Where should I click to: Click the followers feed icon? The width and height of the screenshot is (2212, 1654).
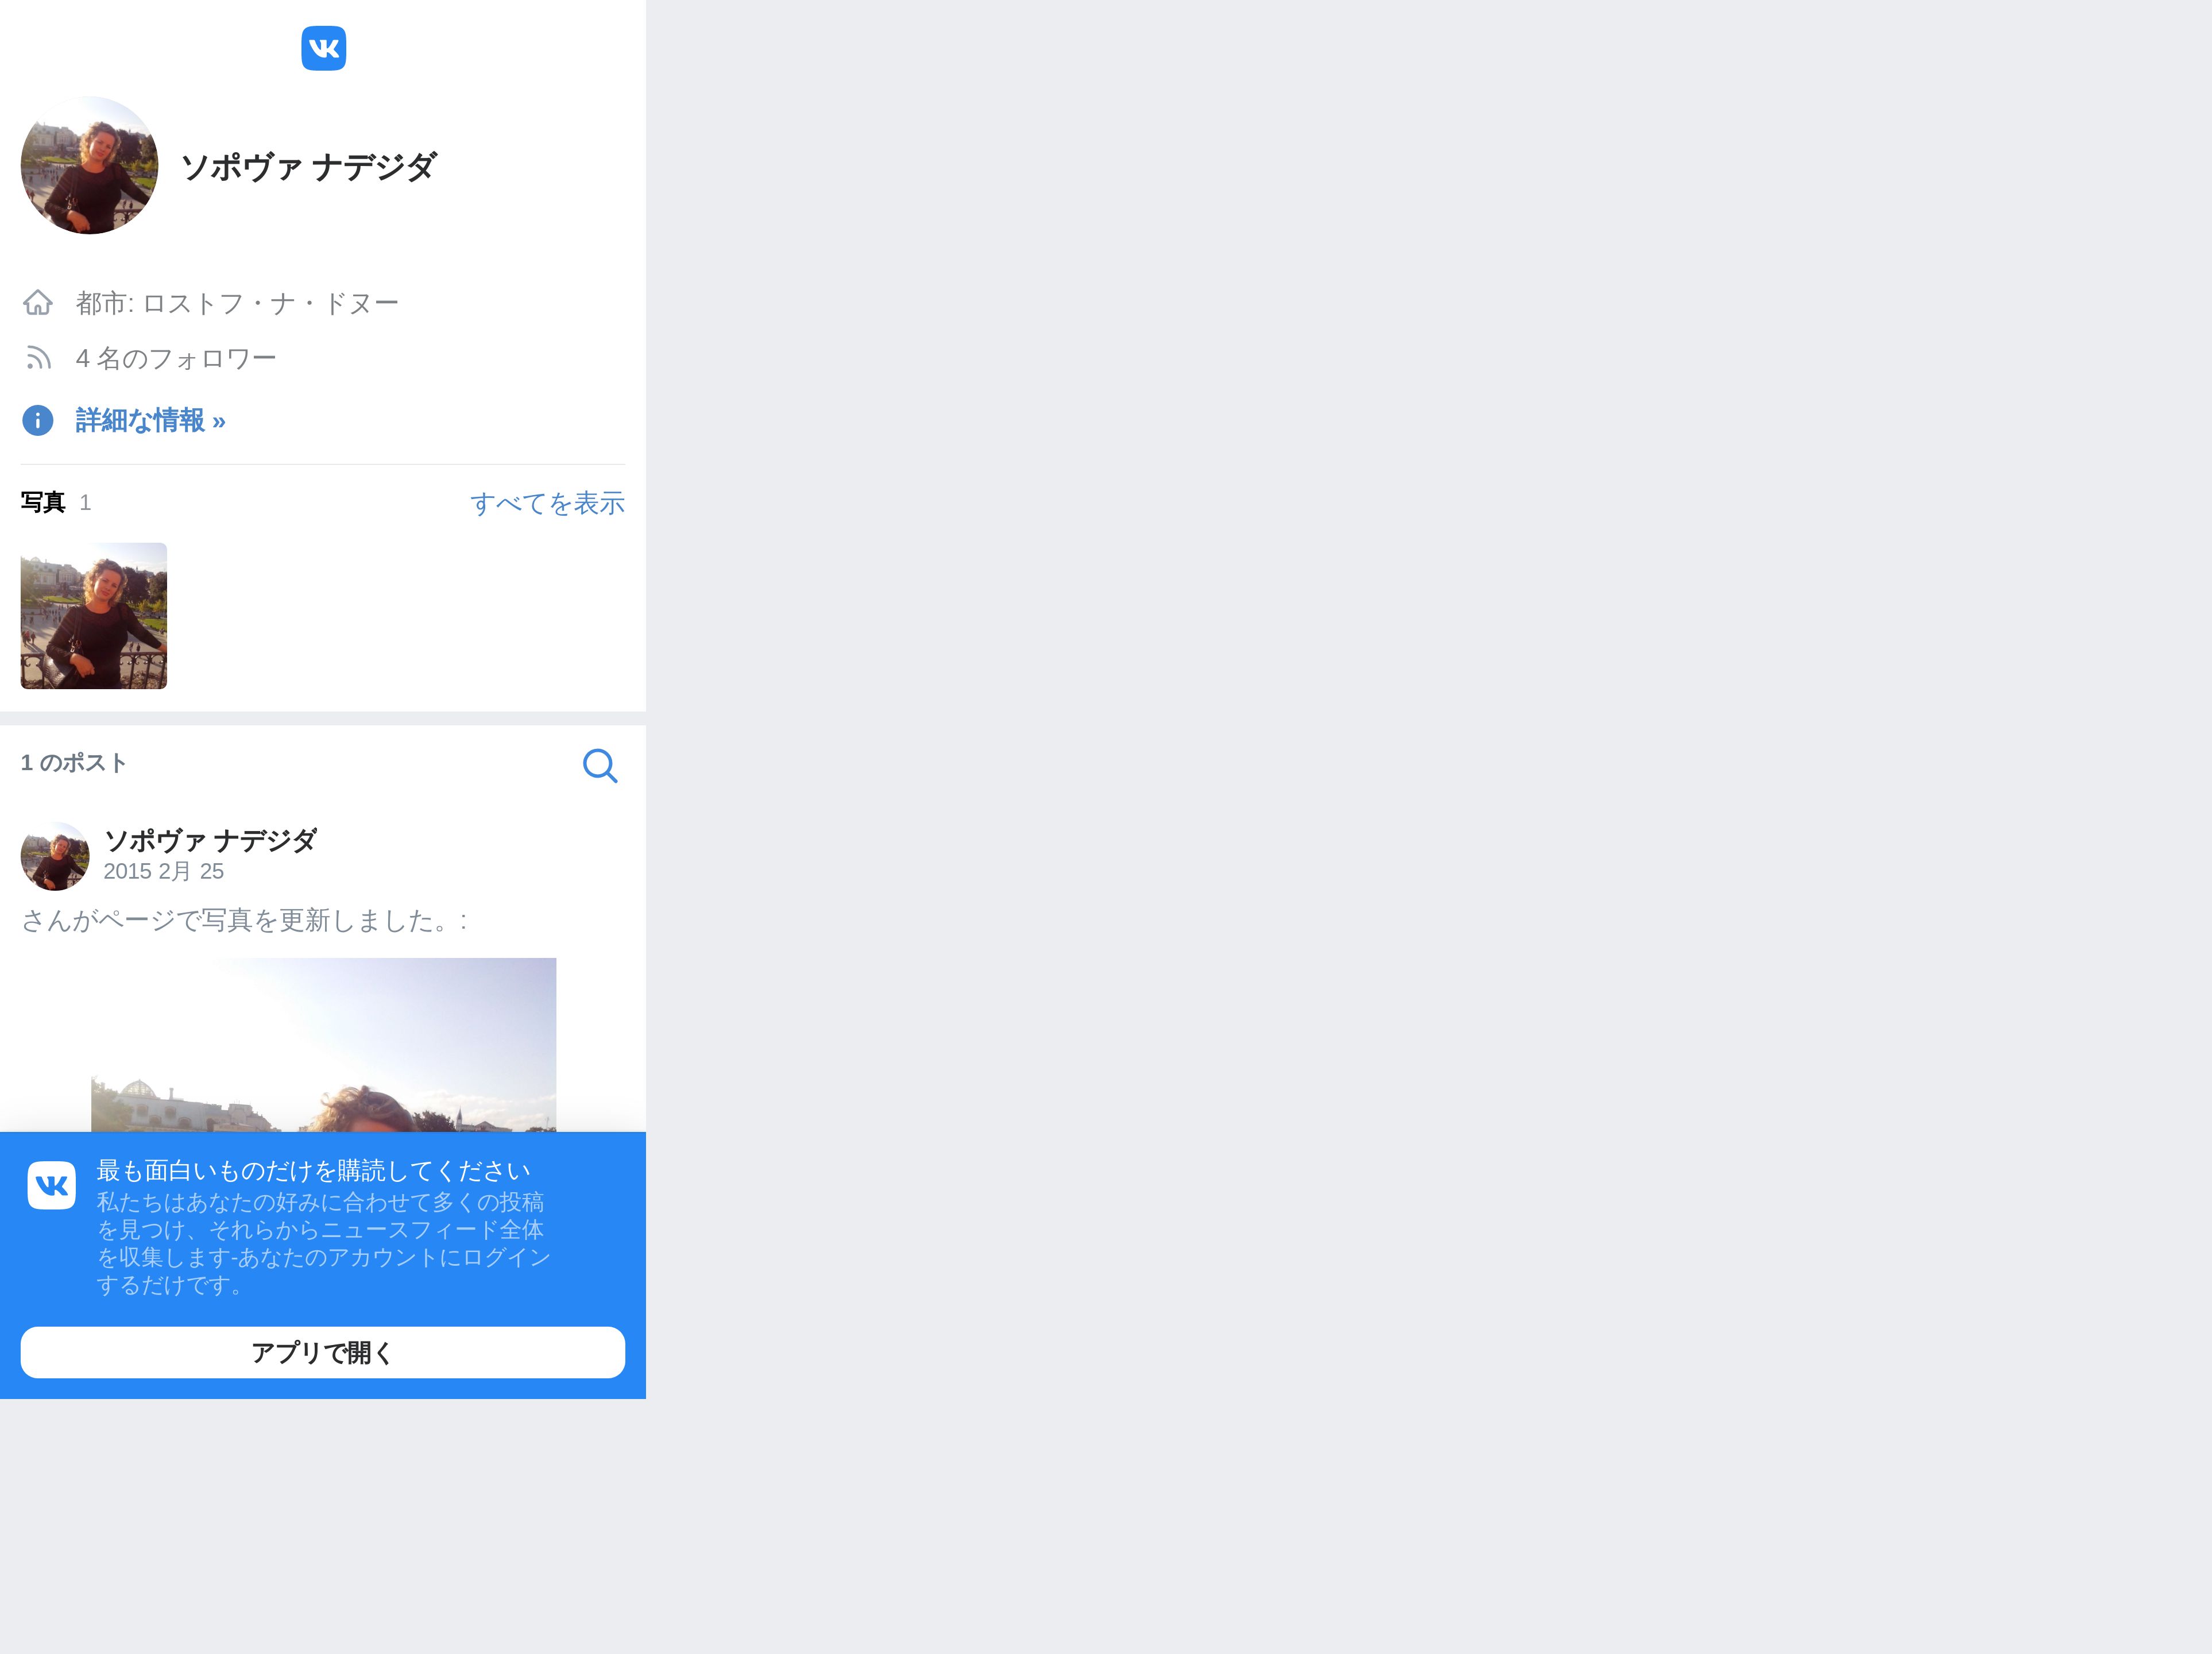coord(38,358)
